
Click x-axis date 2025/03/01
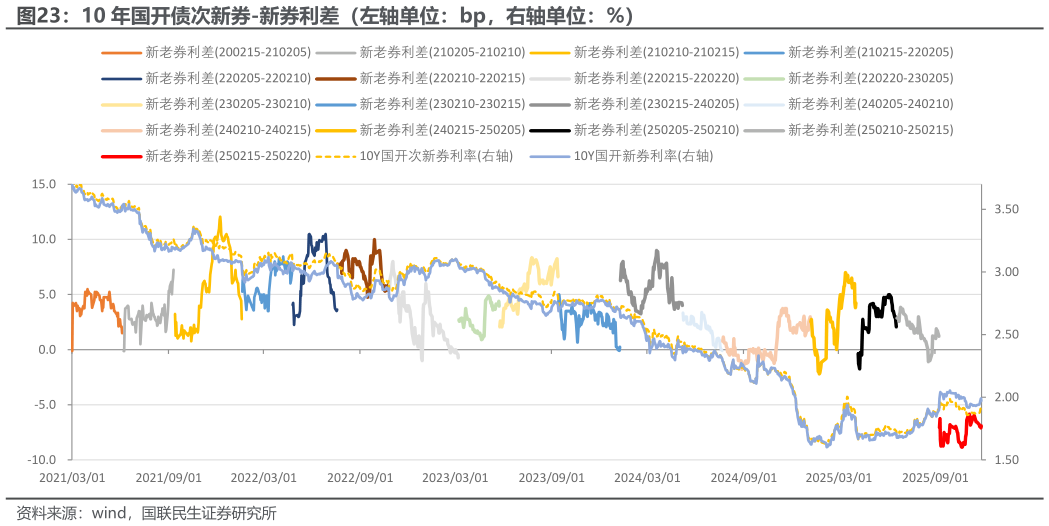click(839, 478)
